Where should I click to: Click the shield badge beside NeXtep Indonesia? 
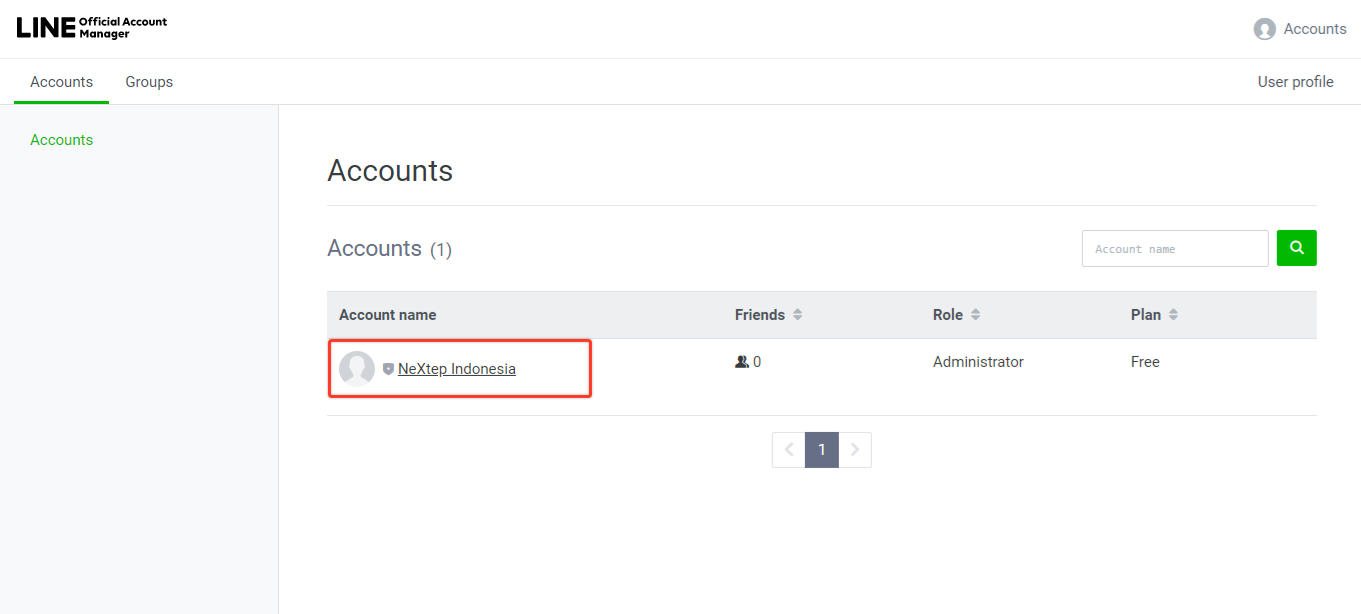pos(388,369)
